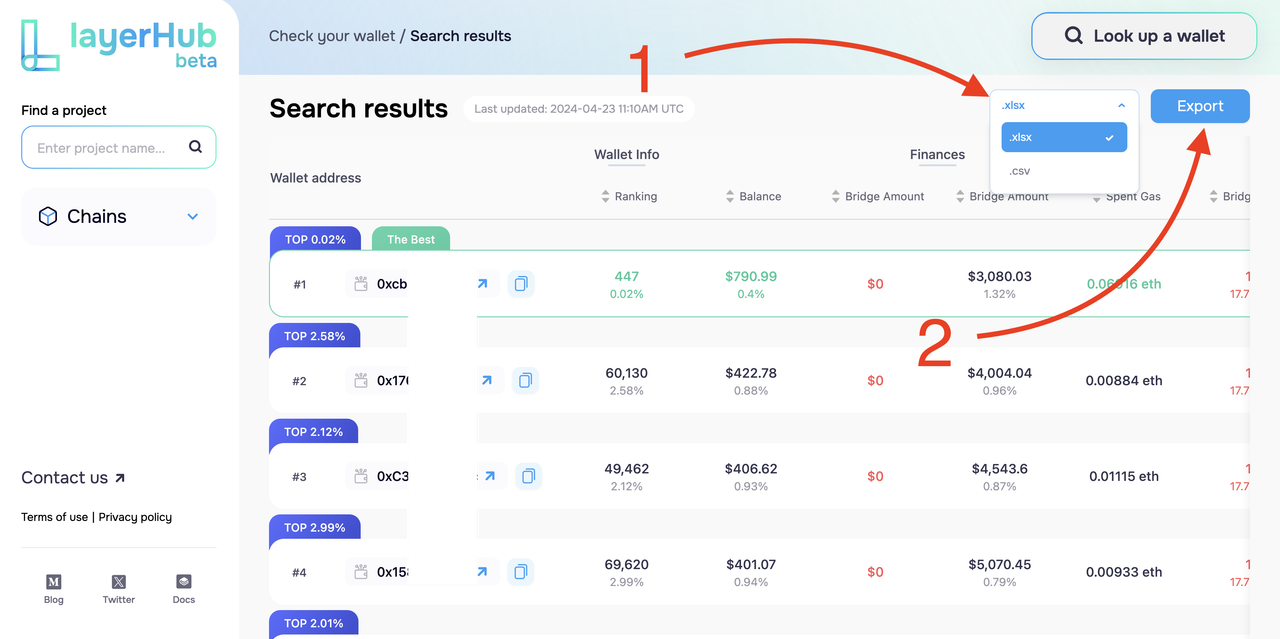Open the Docs icon in sidebar
The width and height of the screenshot is (1280, 639).
pyautogui.click(x=184, y=581)
